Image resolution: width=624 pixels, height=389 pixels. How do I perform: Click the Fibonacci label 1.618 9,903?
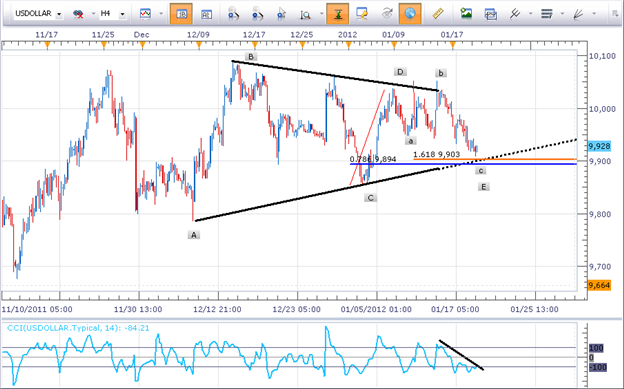point(437,154)
